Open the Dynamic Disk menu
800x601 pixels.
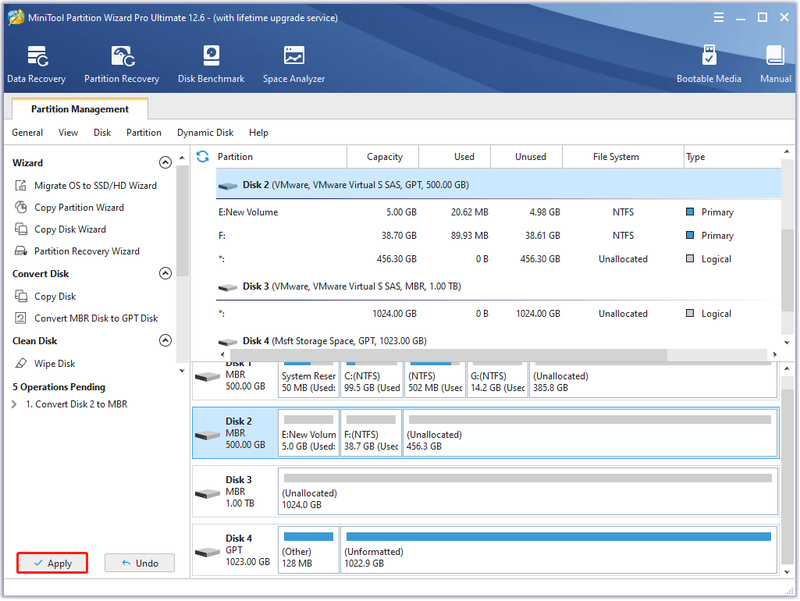point(205,133)
